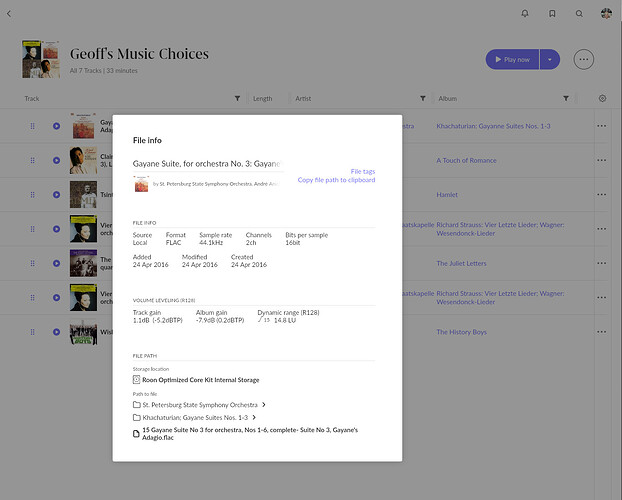Expand the Play now dropdown arrow
Screen dimensions: 622x500
point(549,60)
